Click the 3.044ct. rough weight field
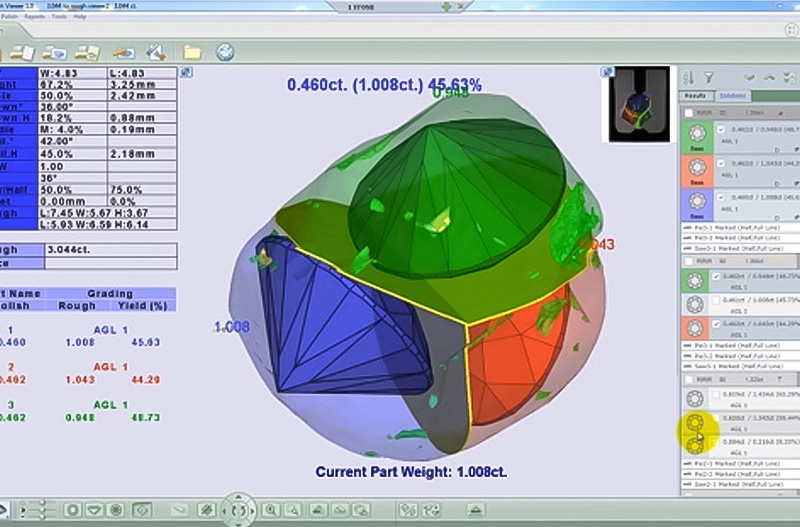This screenshot has width=800, height=527. [x=111, y=249]
